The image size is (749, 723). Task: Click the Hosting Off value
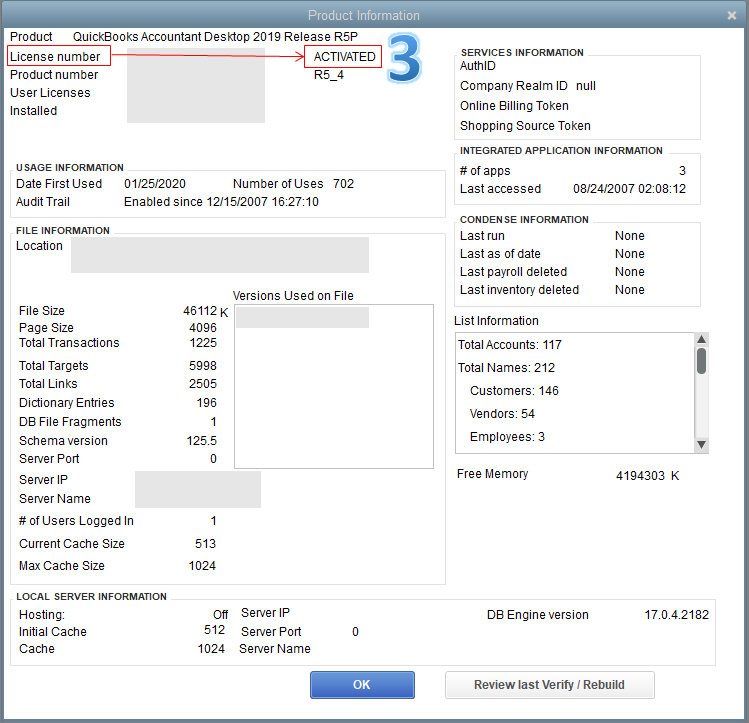click(x=221, y=615)
